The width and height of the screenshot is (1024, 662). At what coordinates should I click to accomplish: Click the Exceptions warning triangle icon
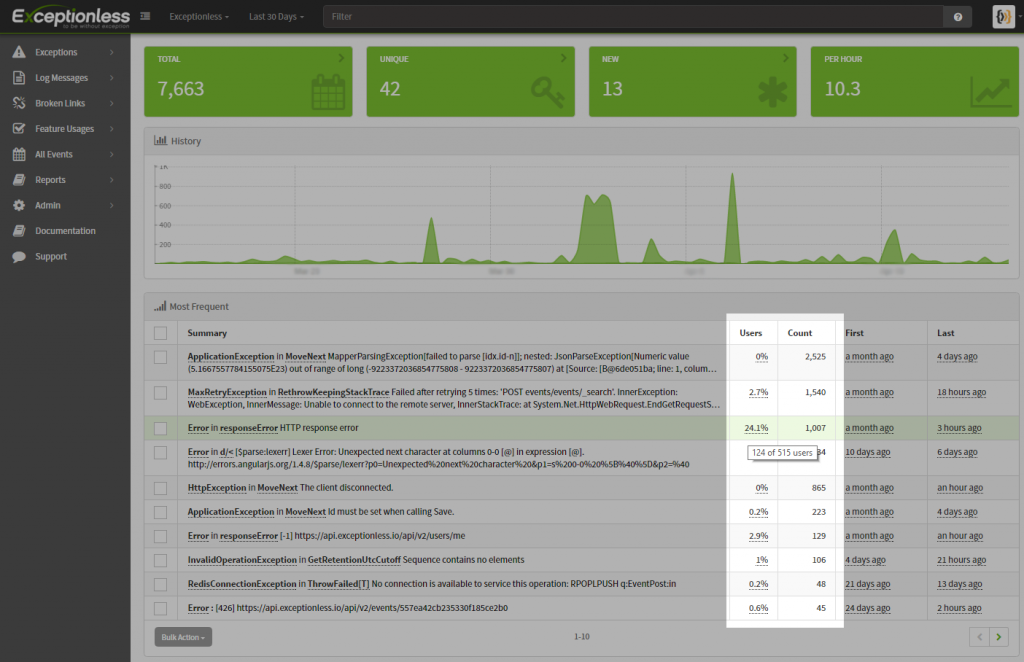[x=18, y=52]
